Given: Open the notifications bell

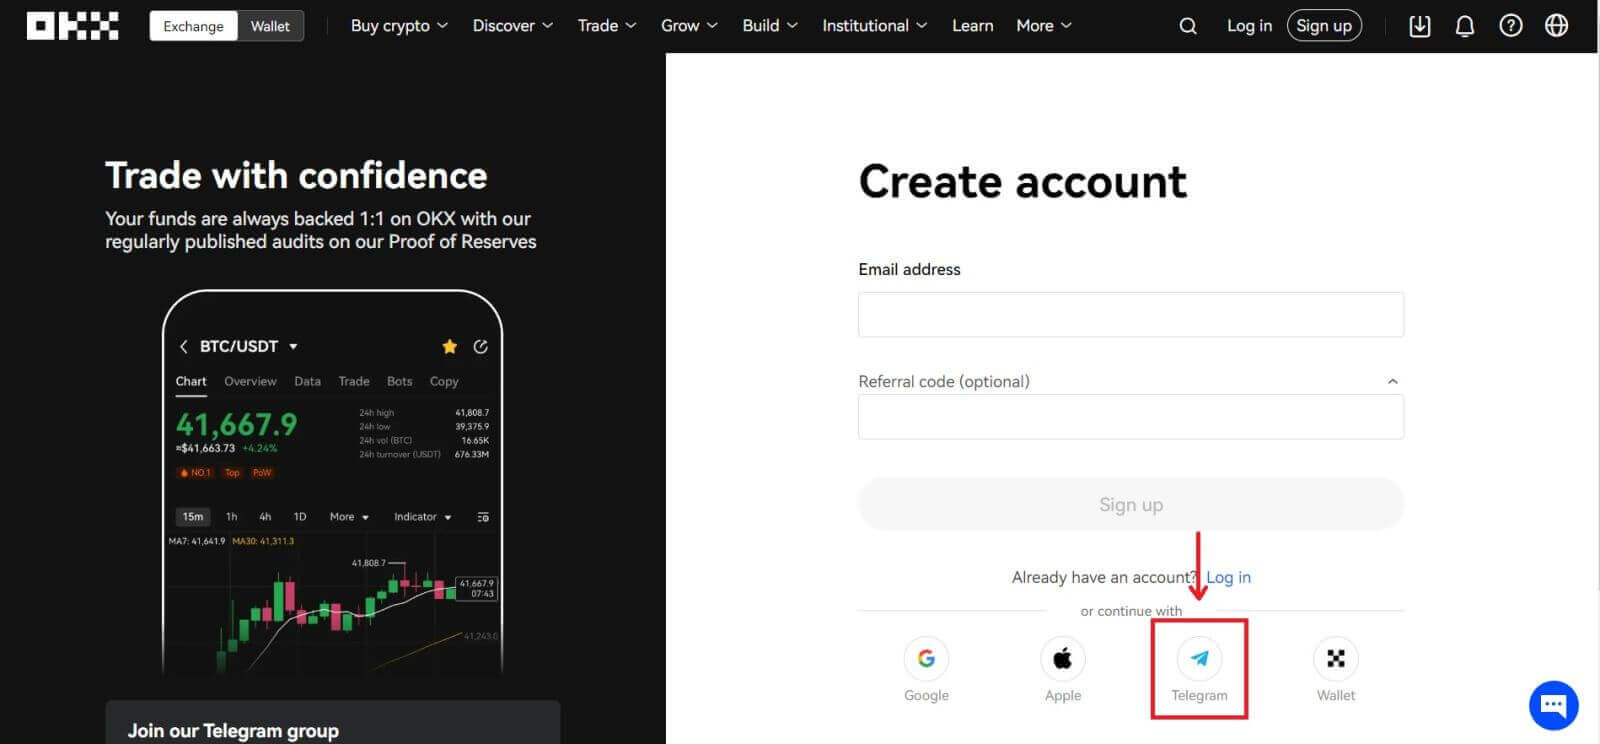Looking at the screenshot, I should coord(1464,26).
